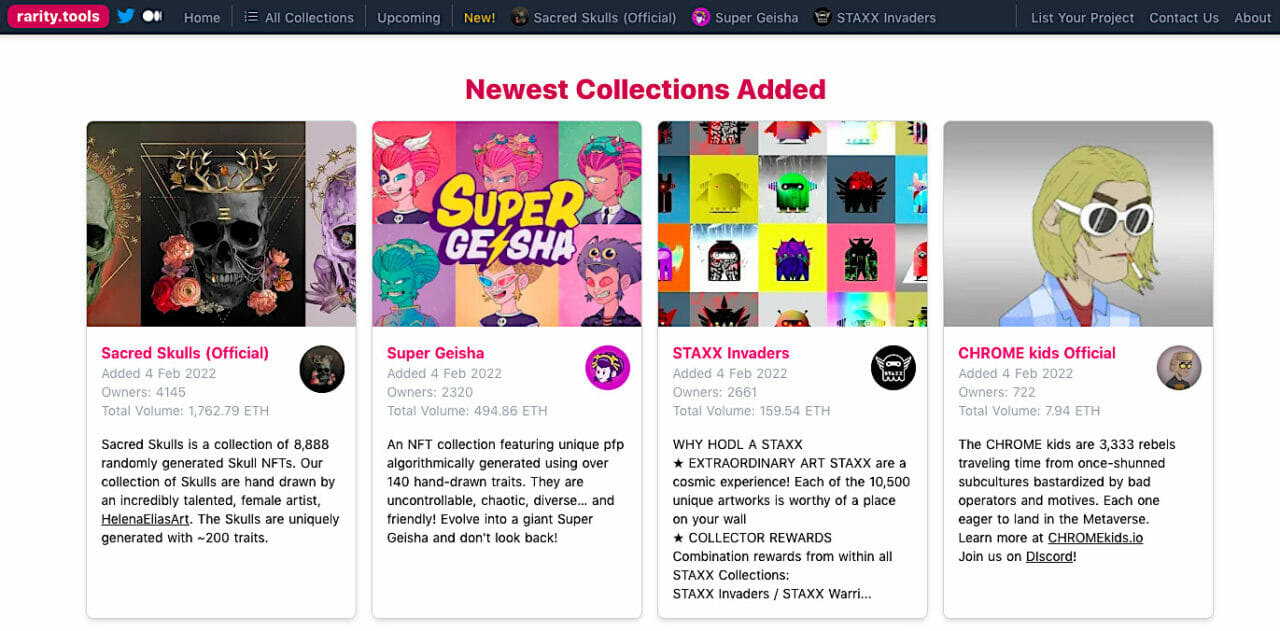Click the List Your Project button
This screenshot has width=1280, height=631.
point(1081,17)
